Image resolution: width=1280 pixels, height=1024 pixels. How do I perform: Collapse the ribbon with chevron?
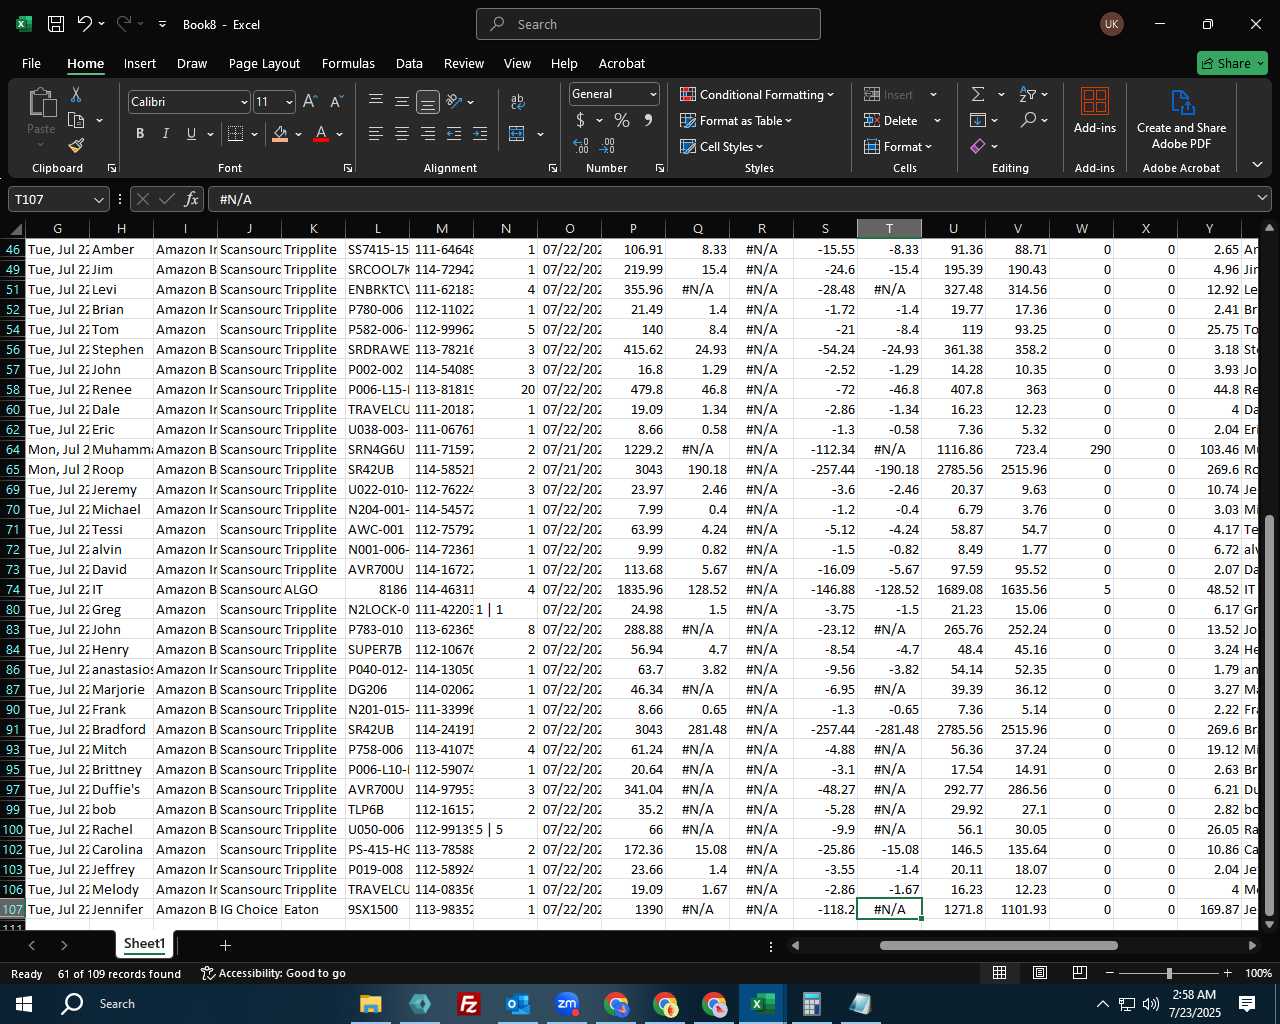(x=1257, y=165)
